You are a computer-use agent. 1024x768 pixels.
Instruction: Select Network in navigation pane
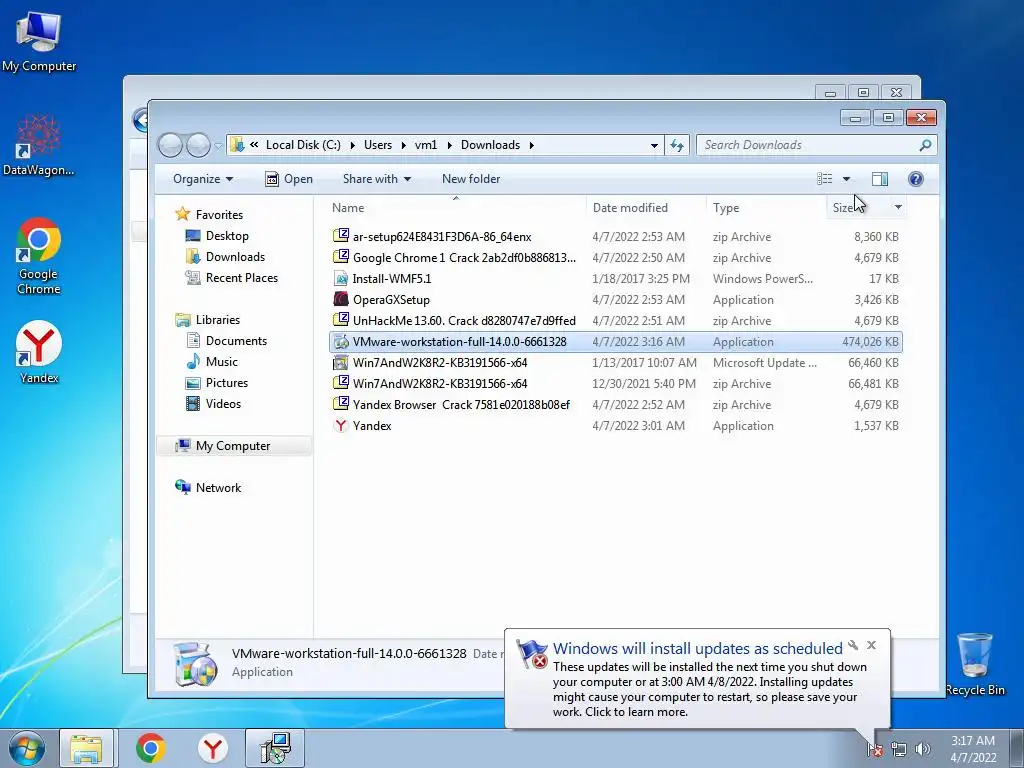(x=218, y=488)
